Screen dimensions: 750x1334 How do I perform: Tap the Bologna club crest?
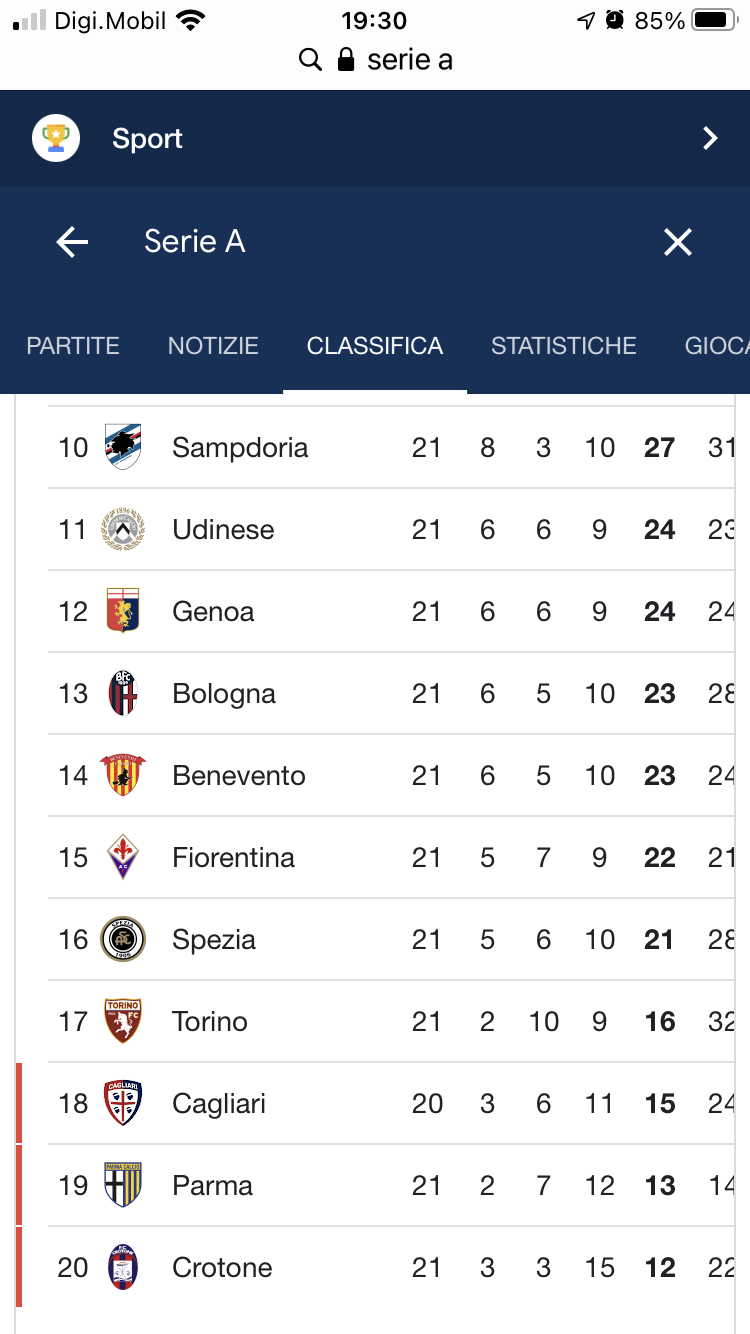[x=123, y=693]
